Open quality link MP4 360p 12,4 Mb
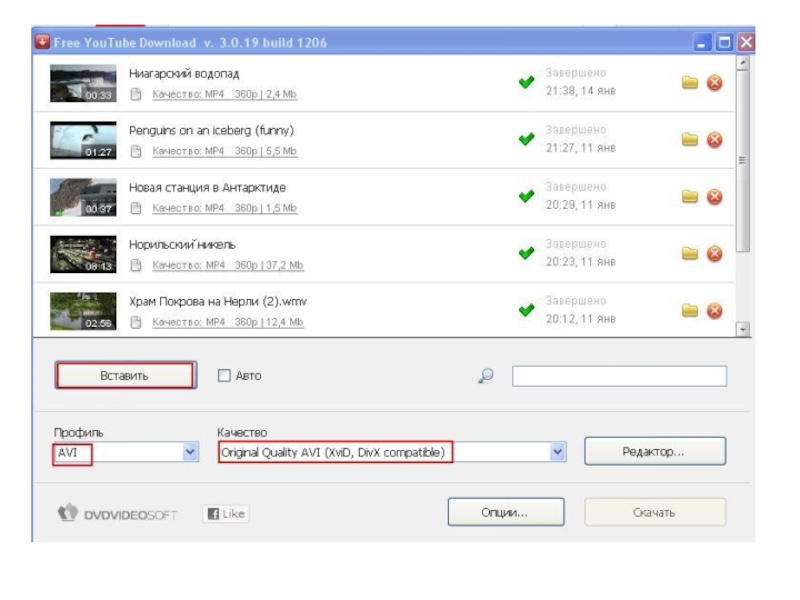This screenshot has height=600, width=800. pos(228,322)
